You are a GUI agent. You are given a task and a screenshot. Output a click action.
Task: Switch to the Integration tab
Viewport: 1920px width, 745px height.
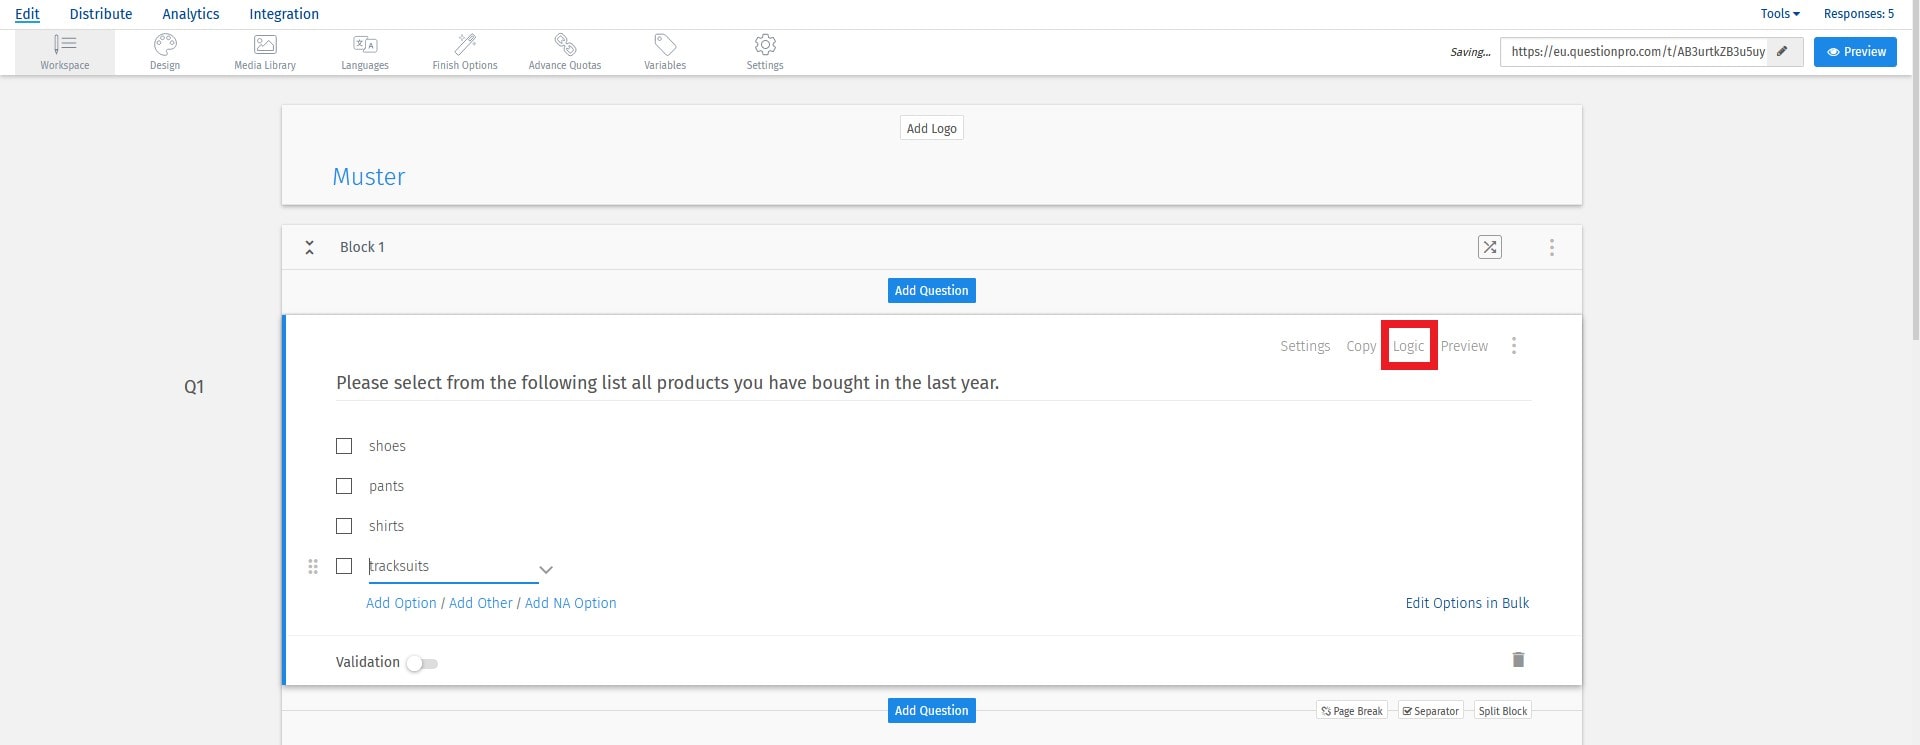pyautogui.click(x=284, y=14)
